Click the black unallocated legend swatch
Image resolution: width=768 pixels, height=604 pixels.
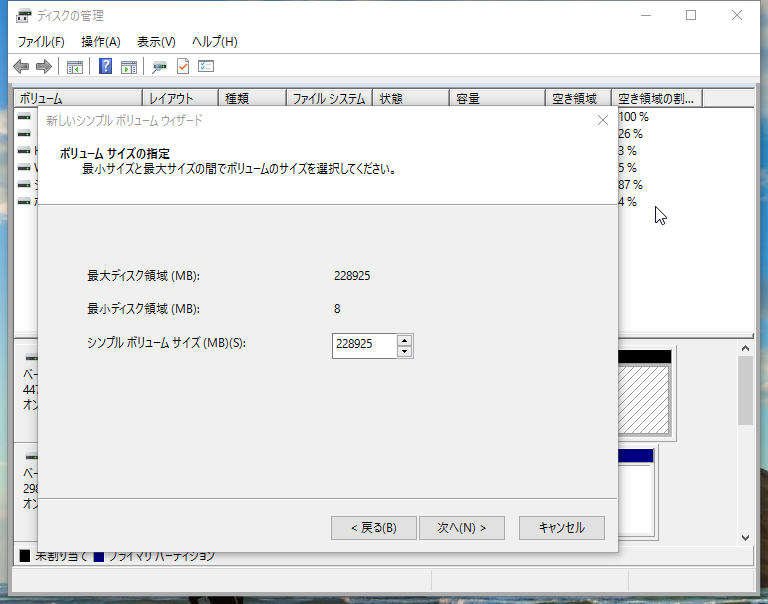tap(25, 556)
